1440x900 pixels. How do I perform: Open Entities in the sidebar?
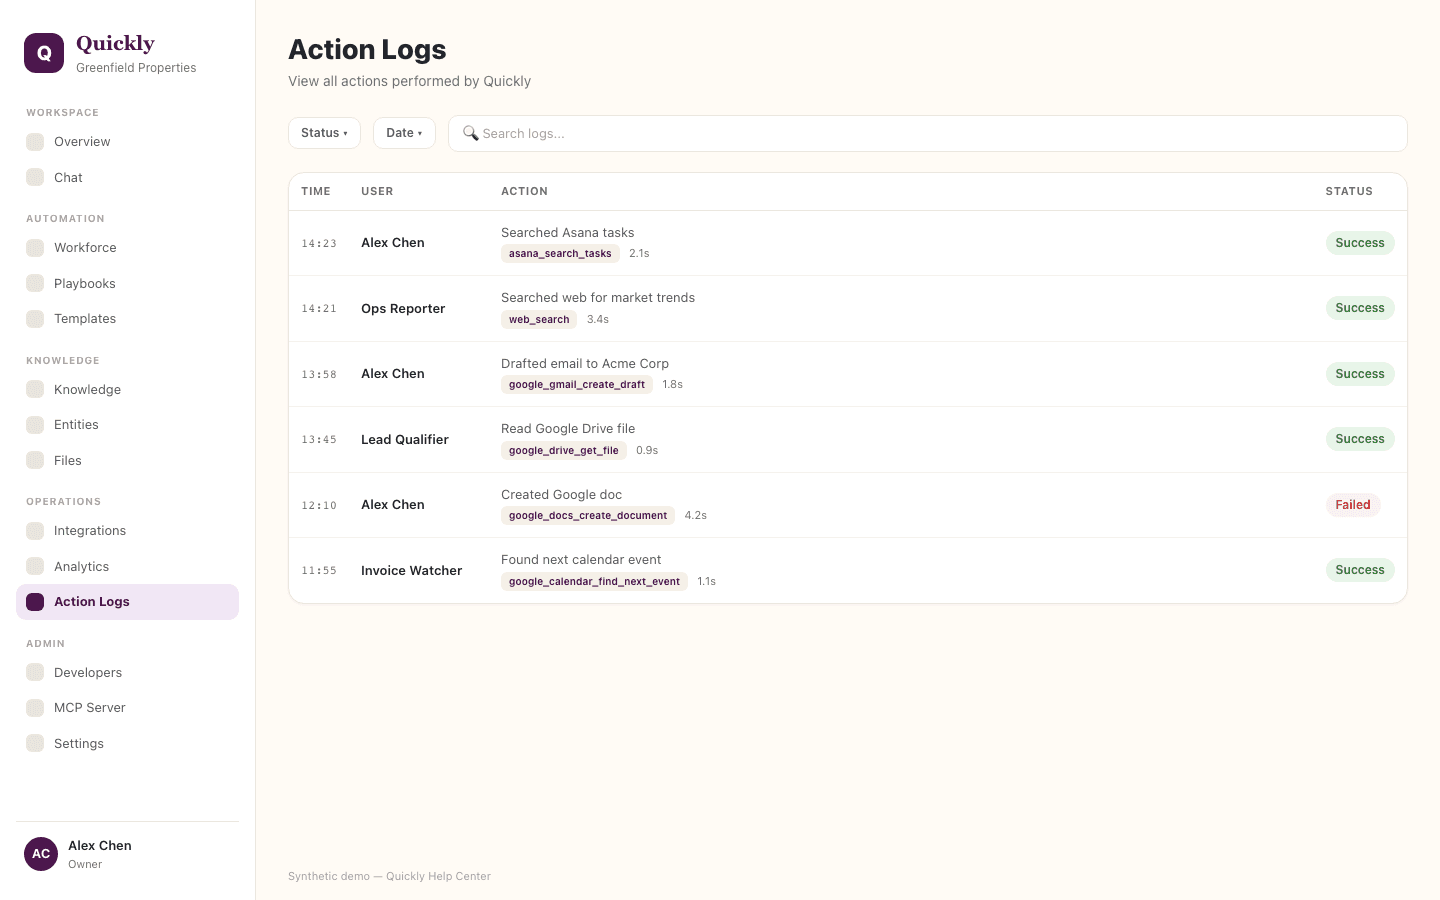pyautogui.click(x=127, y=425)
